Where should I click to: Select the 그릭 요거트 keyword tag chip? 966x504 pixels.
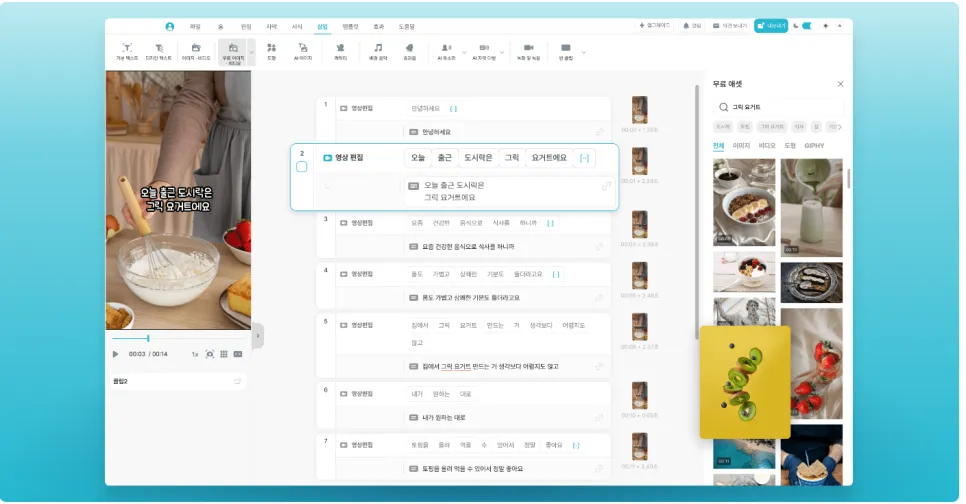pyautogui.click(x=771, y=127)
